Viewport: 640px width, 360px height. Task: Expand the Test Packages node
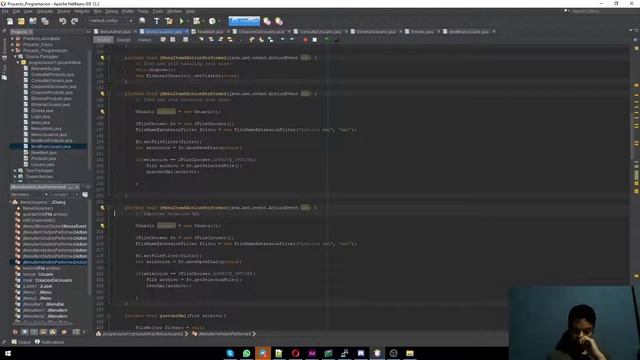[x=16, y=171]
